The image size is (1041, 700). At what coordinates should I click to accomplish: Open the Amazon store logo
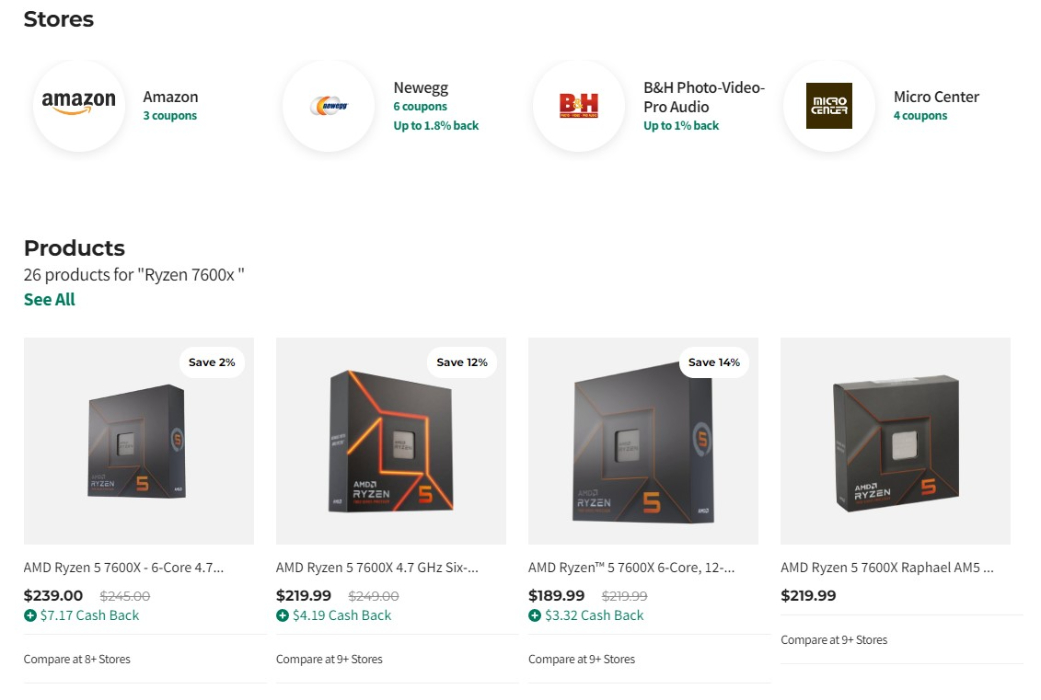click(78, 101)
